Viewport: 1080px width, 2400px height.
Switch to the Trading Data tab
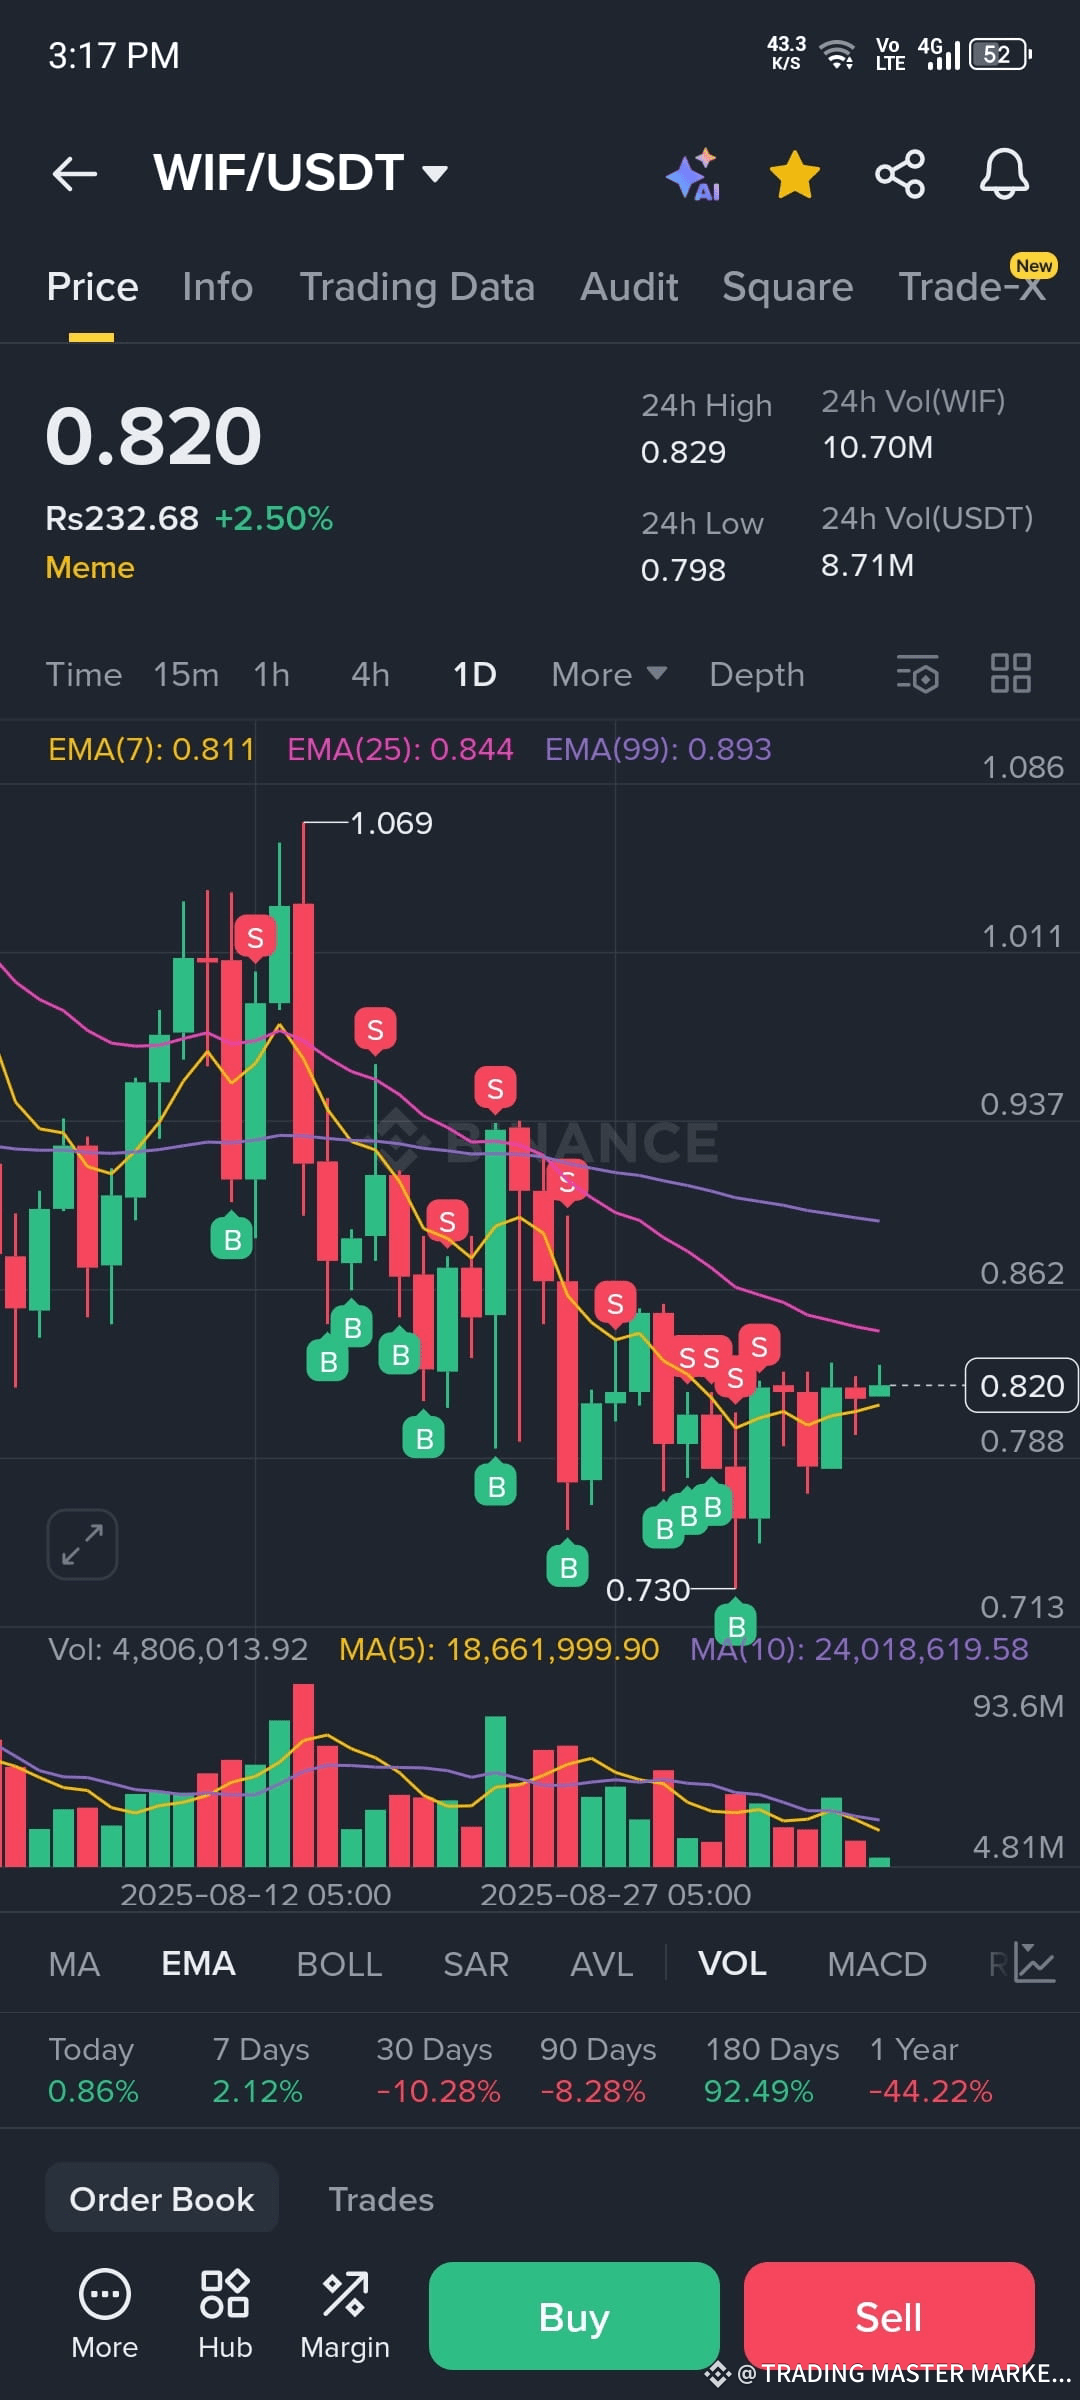pos(417,287)
